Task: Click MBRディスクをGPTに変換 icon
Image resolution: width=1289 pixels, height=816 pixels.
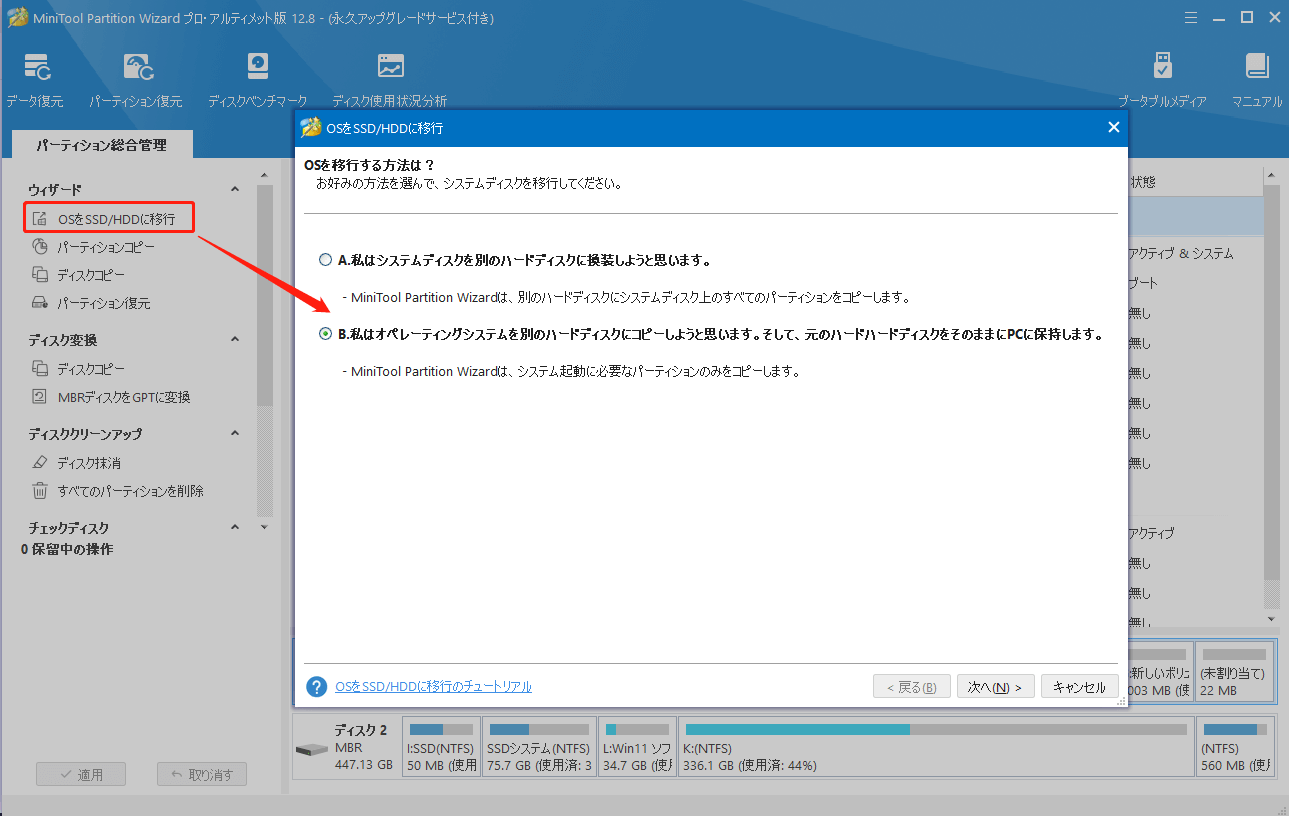Action: pyautogui.click(x=40, y=396)
